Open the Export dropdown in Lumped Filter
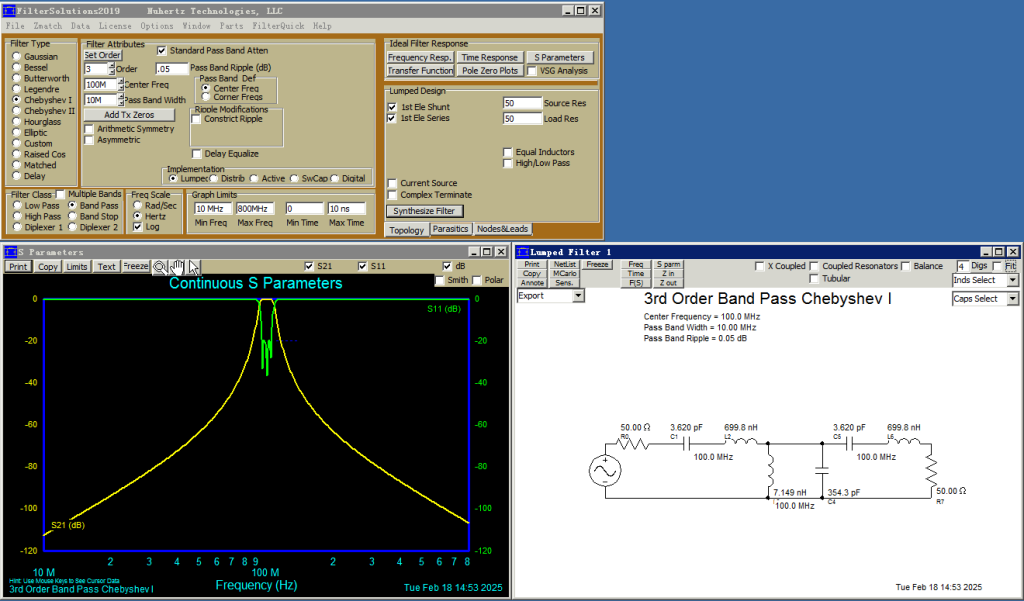Image resolution: width=1024 pixels, height=601 pixels. [x=578, y=296]
